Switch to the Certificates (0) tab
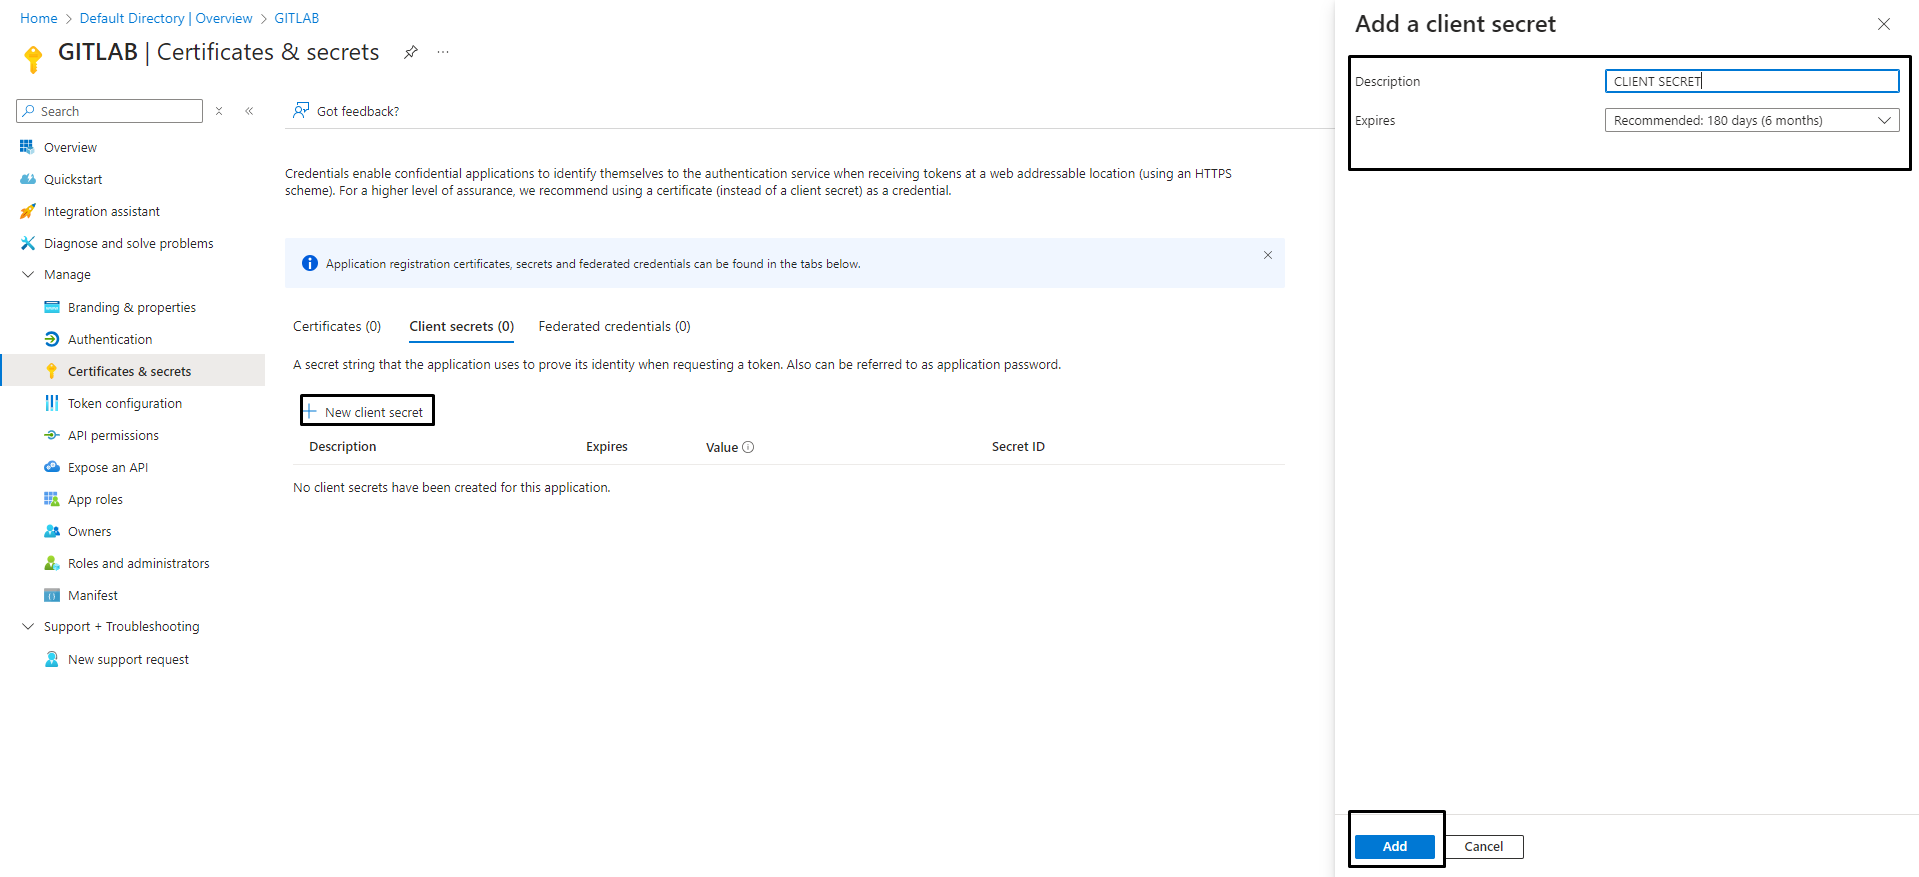This screenshot has width=1919, height=877. click(x=337, y=326)
